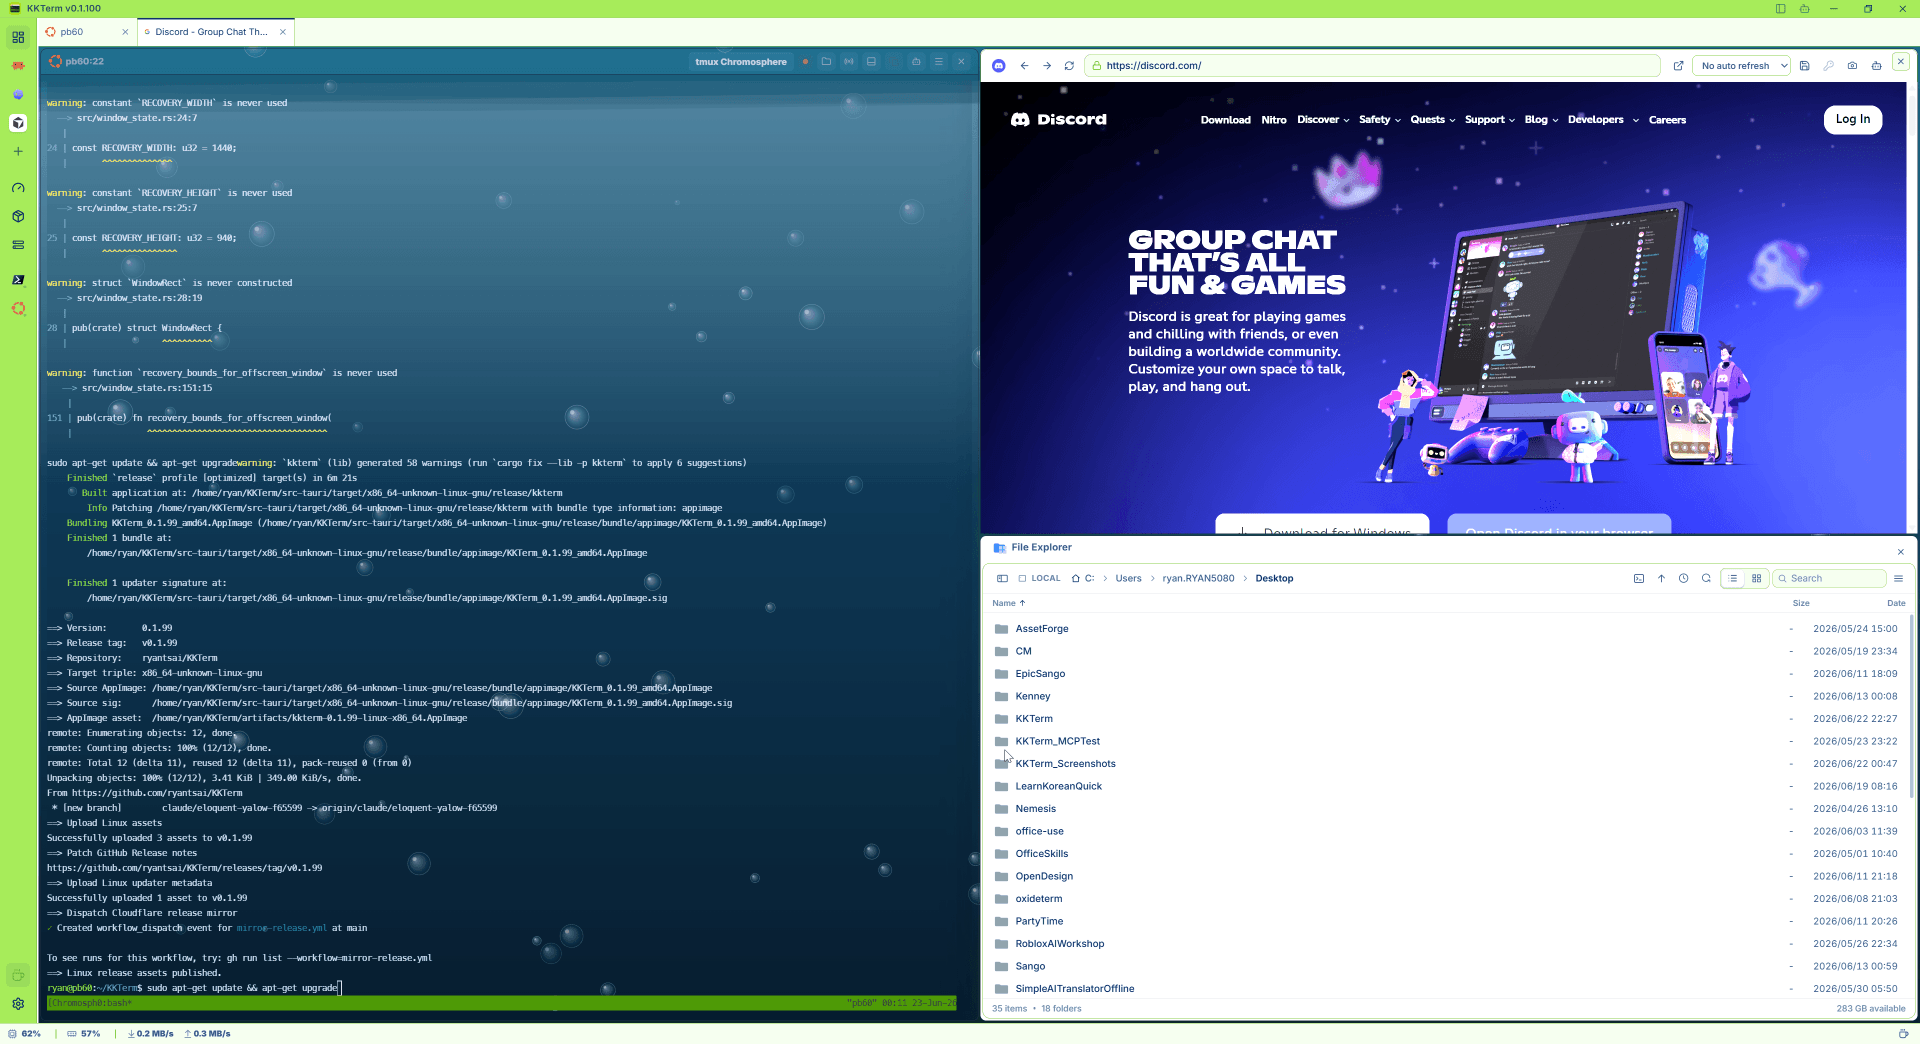The height and width of the screenshot is (1044, 1920).
Task: Open terminal here in File Explorer
Action: click(1638, 578)
